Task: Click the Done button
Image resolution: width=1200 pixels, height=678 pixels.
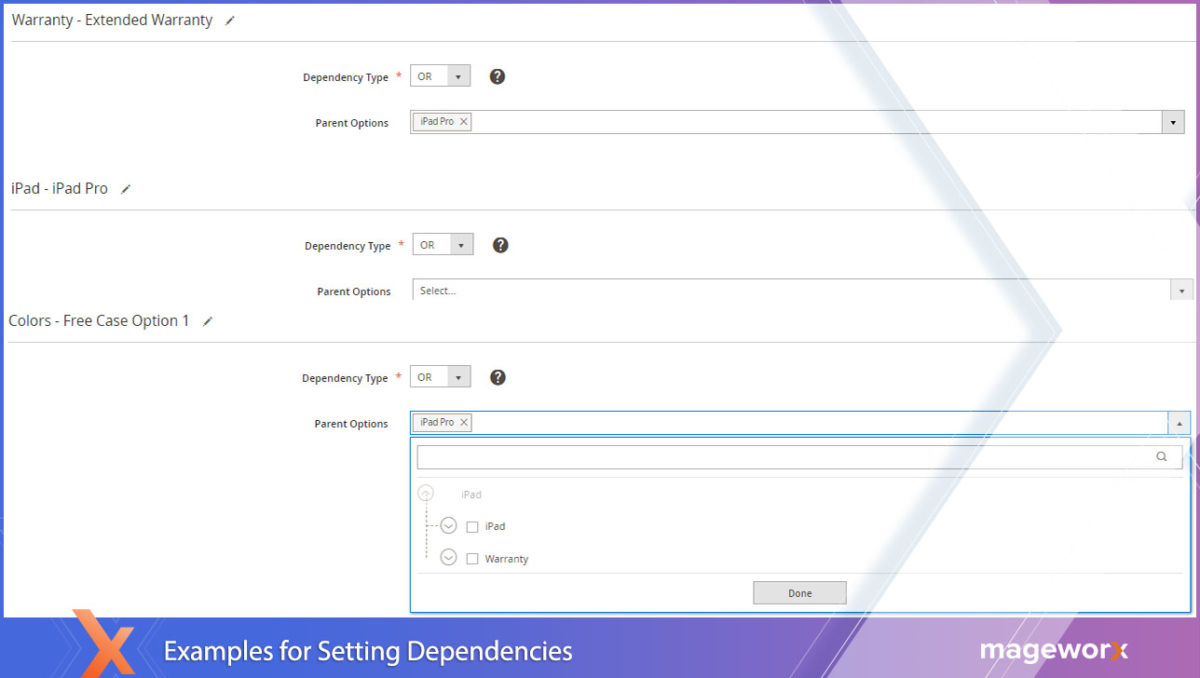Action: pos(800,593)
